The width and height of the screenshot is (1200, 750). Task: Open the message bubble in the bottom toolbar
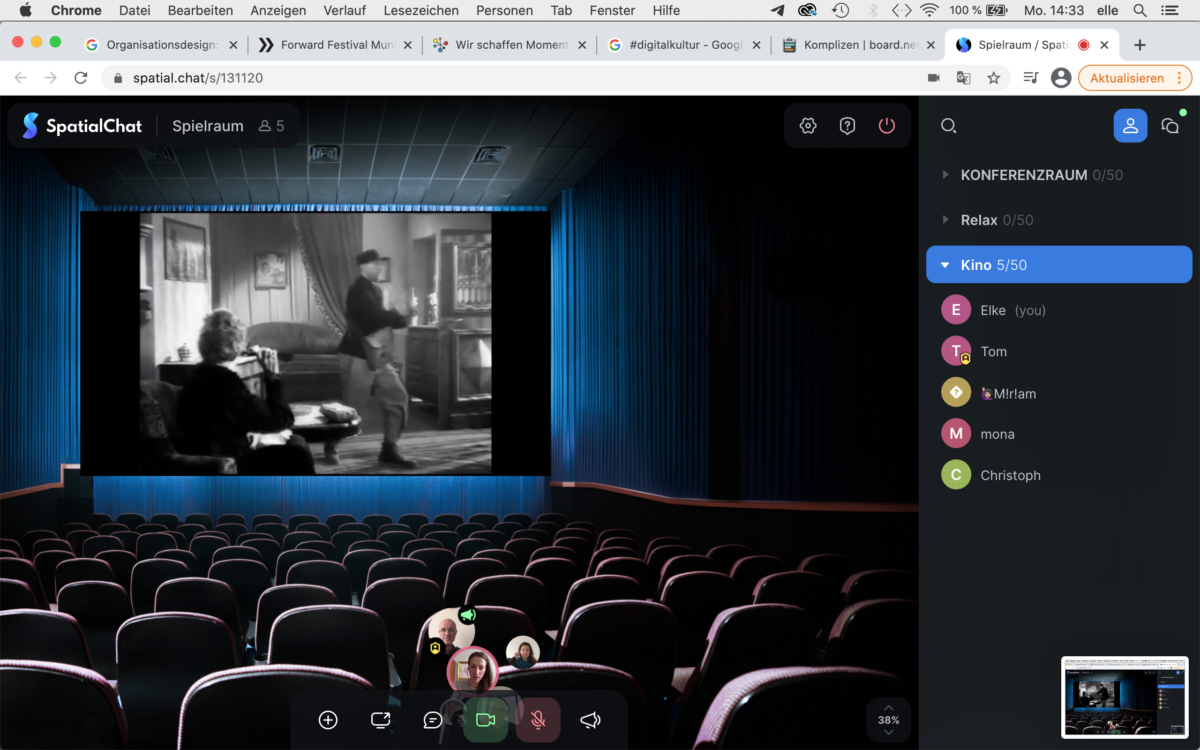432,720
